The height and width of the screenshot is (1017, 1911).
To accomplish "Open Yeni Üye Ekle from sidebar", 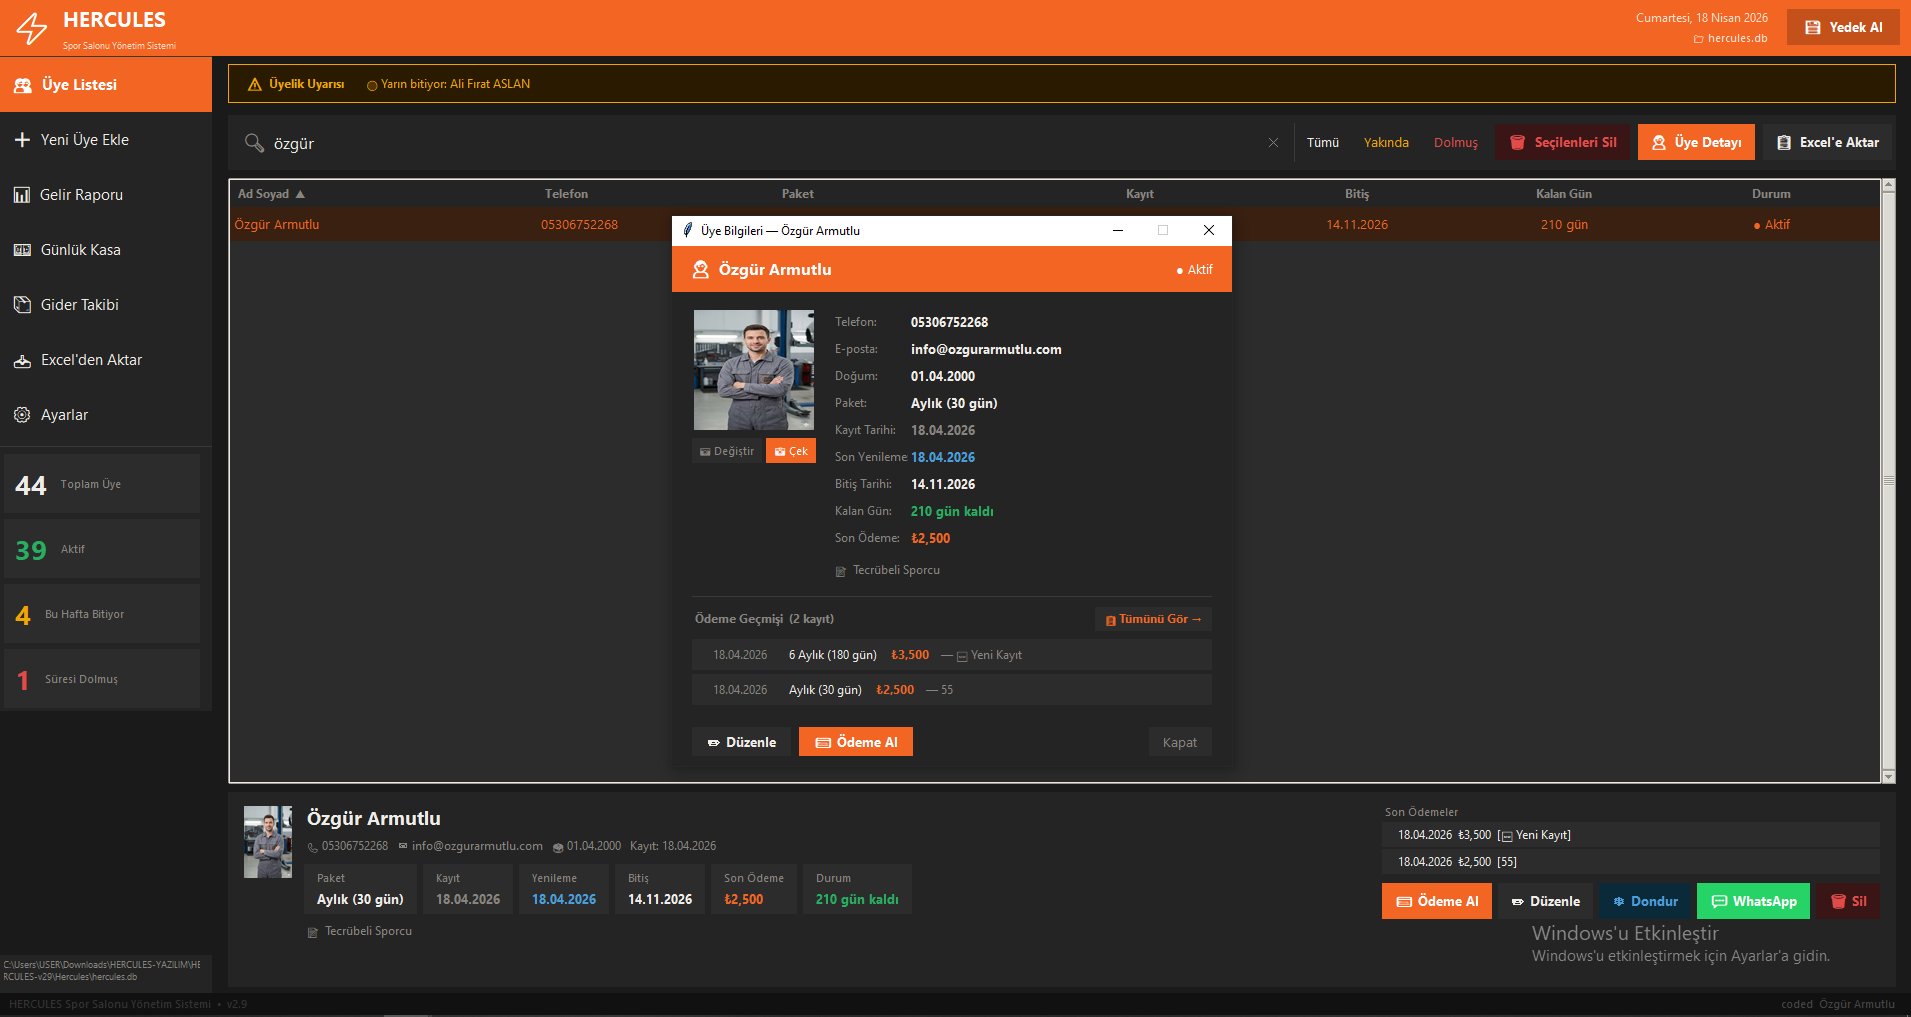I will point(85,140).
